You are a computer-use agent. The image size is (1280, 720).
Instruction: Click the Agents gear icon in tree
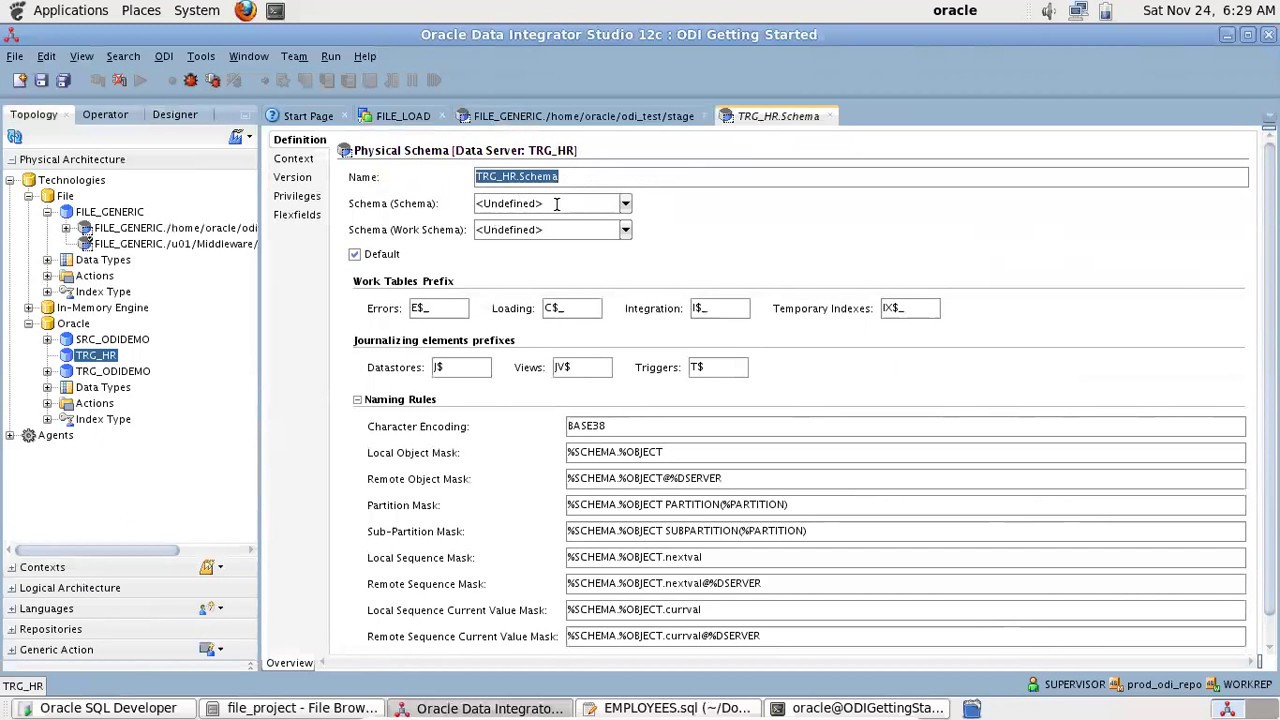pos(29,435)
